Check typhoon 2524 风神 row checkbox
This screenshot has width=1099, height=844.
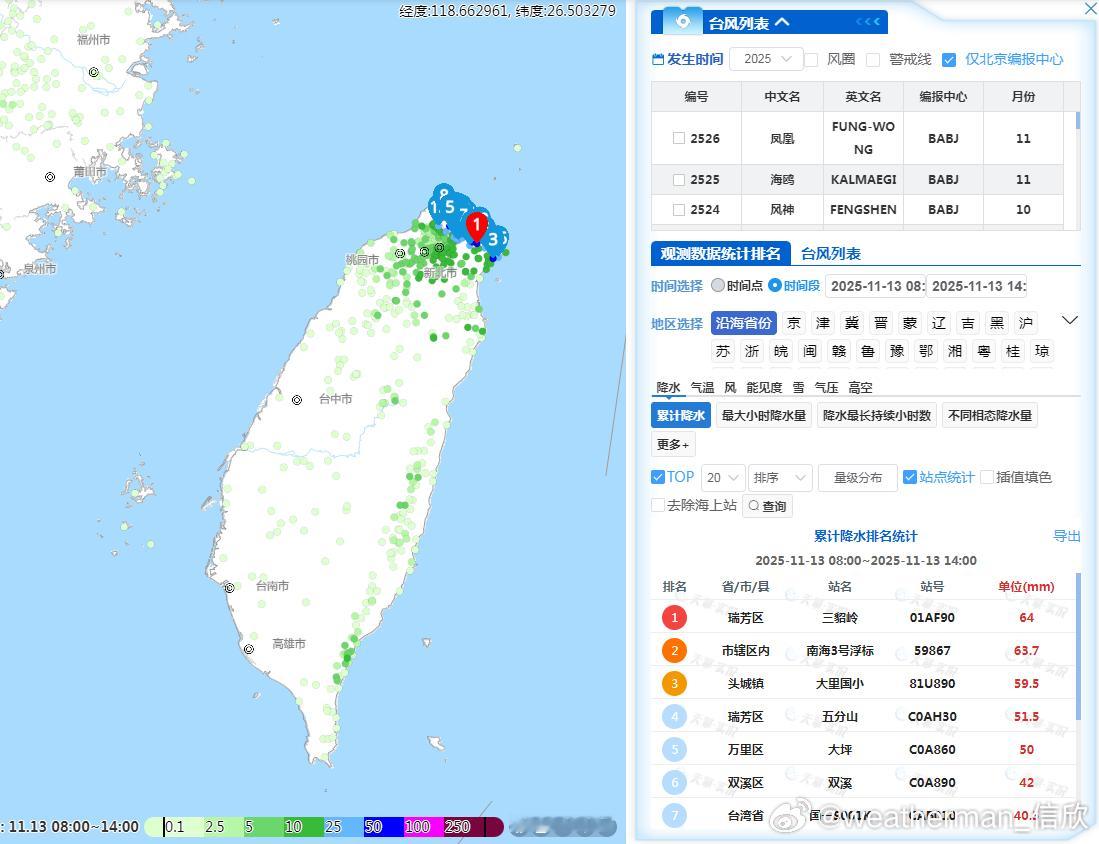pyautogui.click(x=678, y=210)
